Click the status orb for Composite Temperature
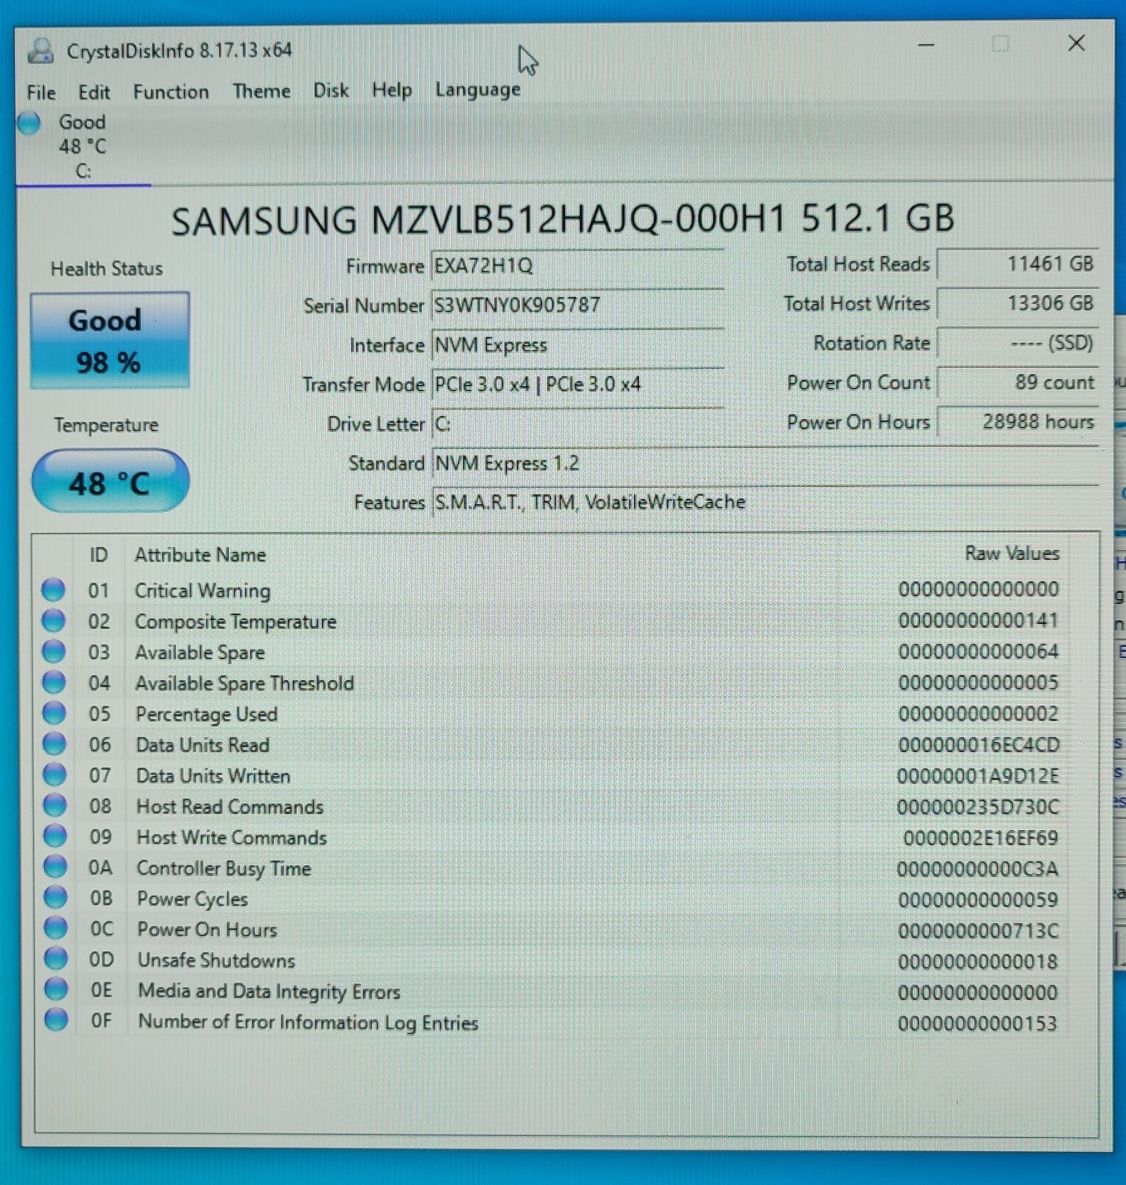The width and height of the screenshot is (1126, 1185). tap(53, 620)
